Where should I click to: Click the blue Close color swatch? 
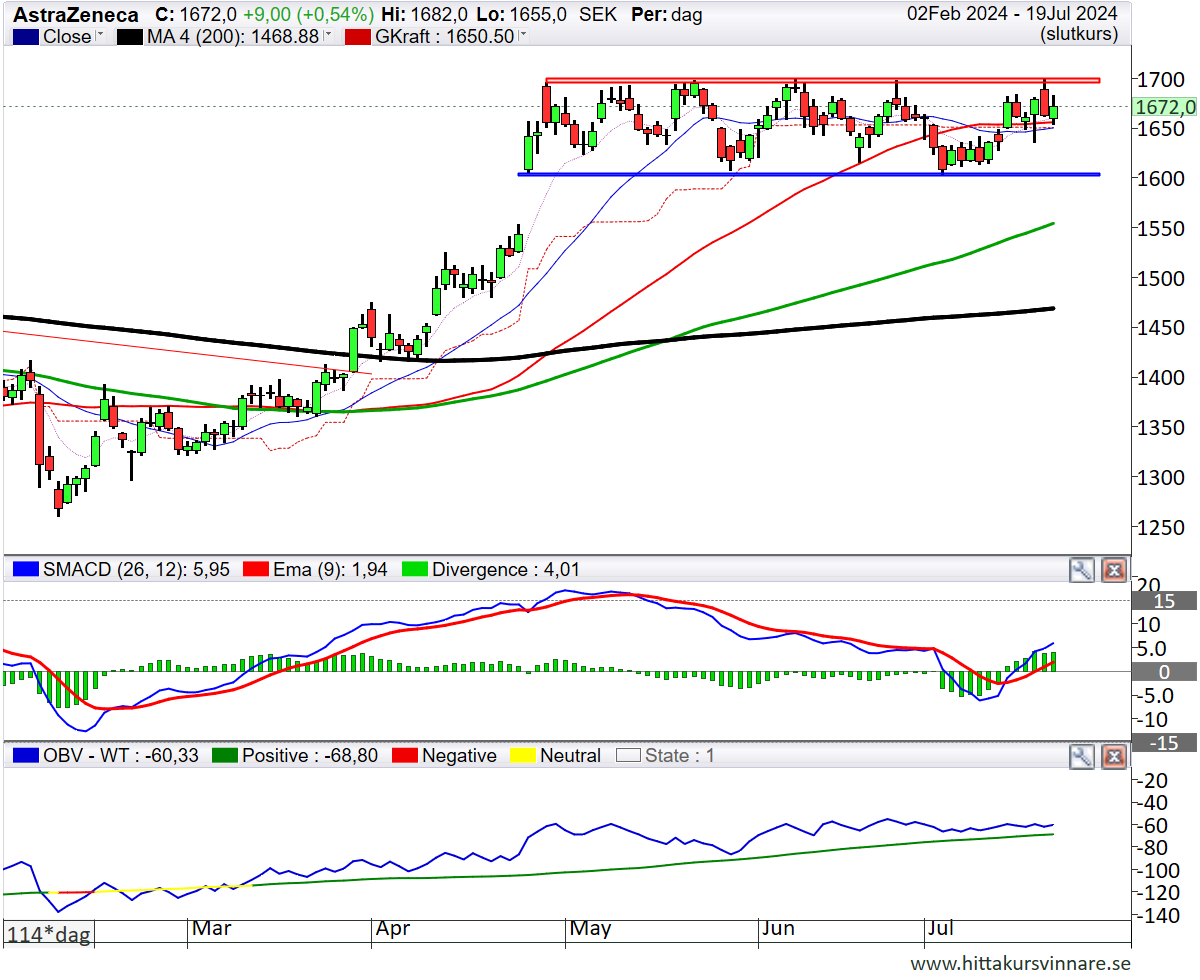27,36
